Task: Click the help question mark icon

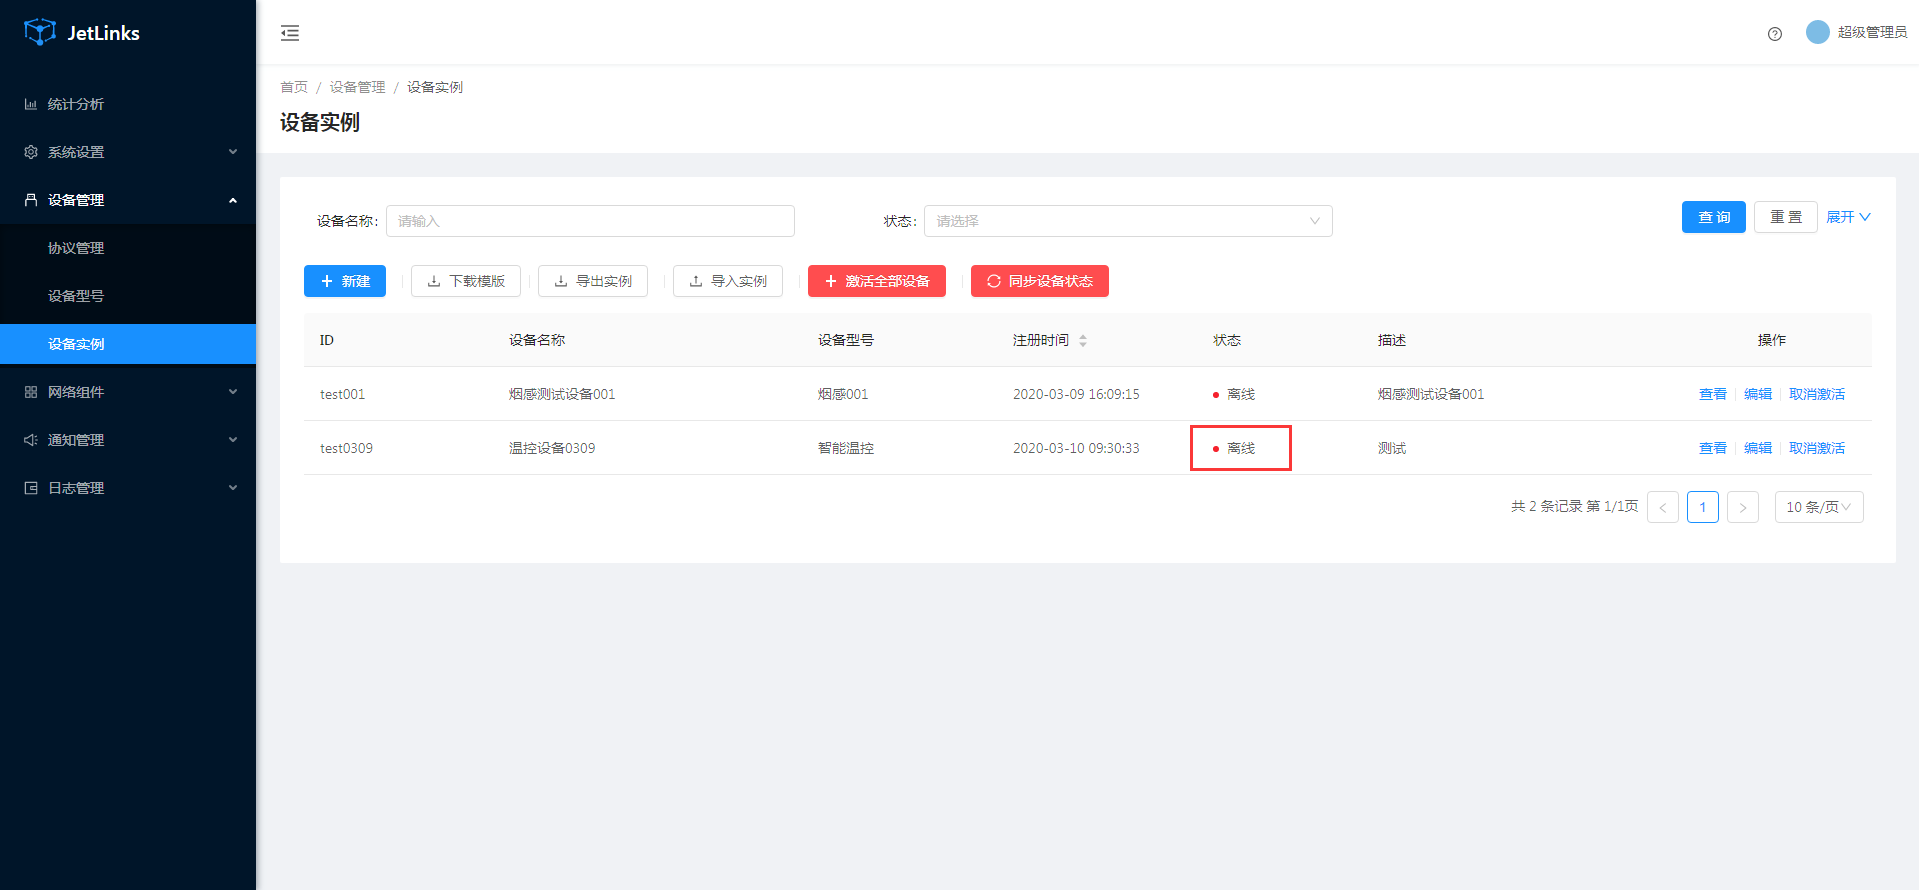Action: point(1774,34)
